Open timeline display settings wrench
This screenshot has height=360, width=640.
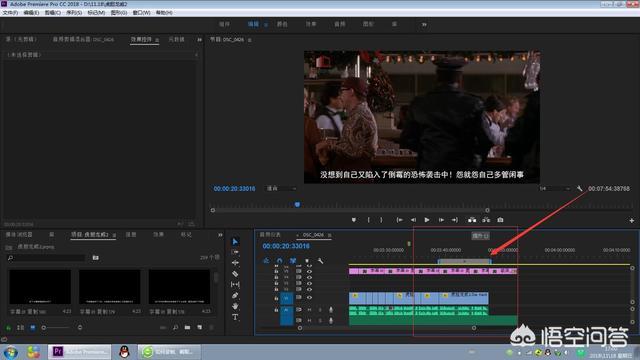click(320, 261)
